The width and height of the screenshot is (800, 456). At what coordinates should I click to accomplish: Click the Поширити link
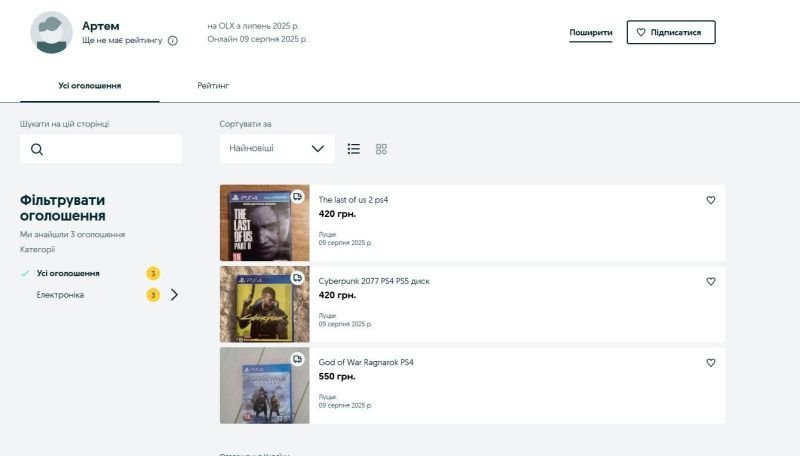pyautogui.click(x=591, y=32)
